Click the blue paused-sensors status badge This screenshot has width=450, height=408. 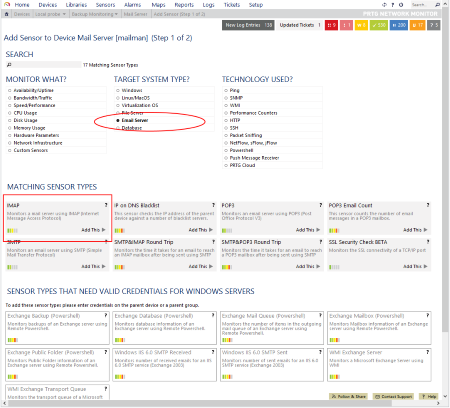click(x=399, y=25)
